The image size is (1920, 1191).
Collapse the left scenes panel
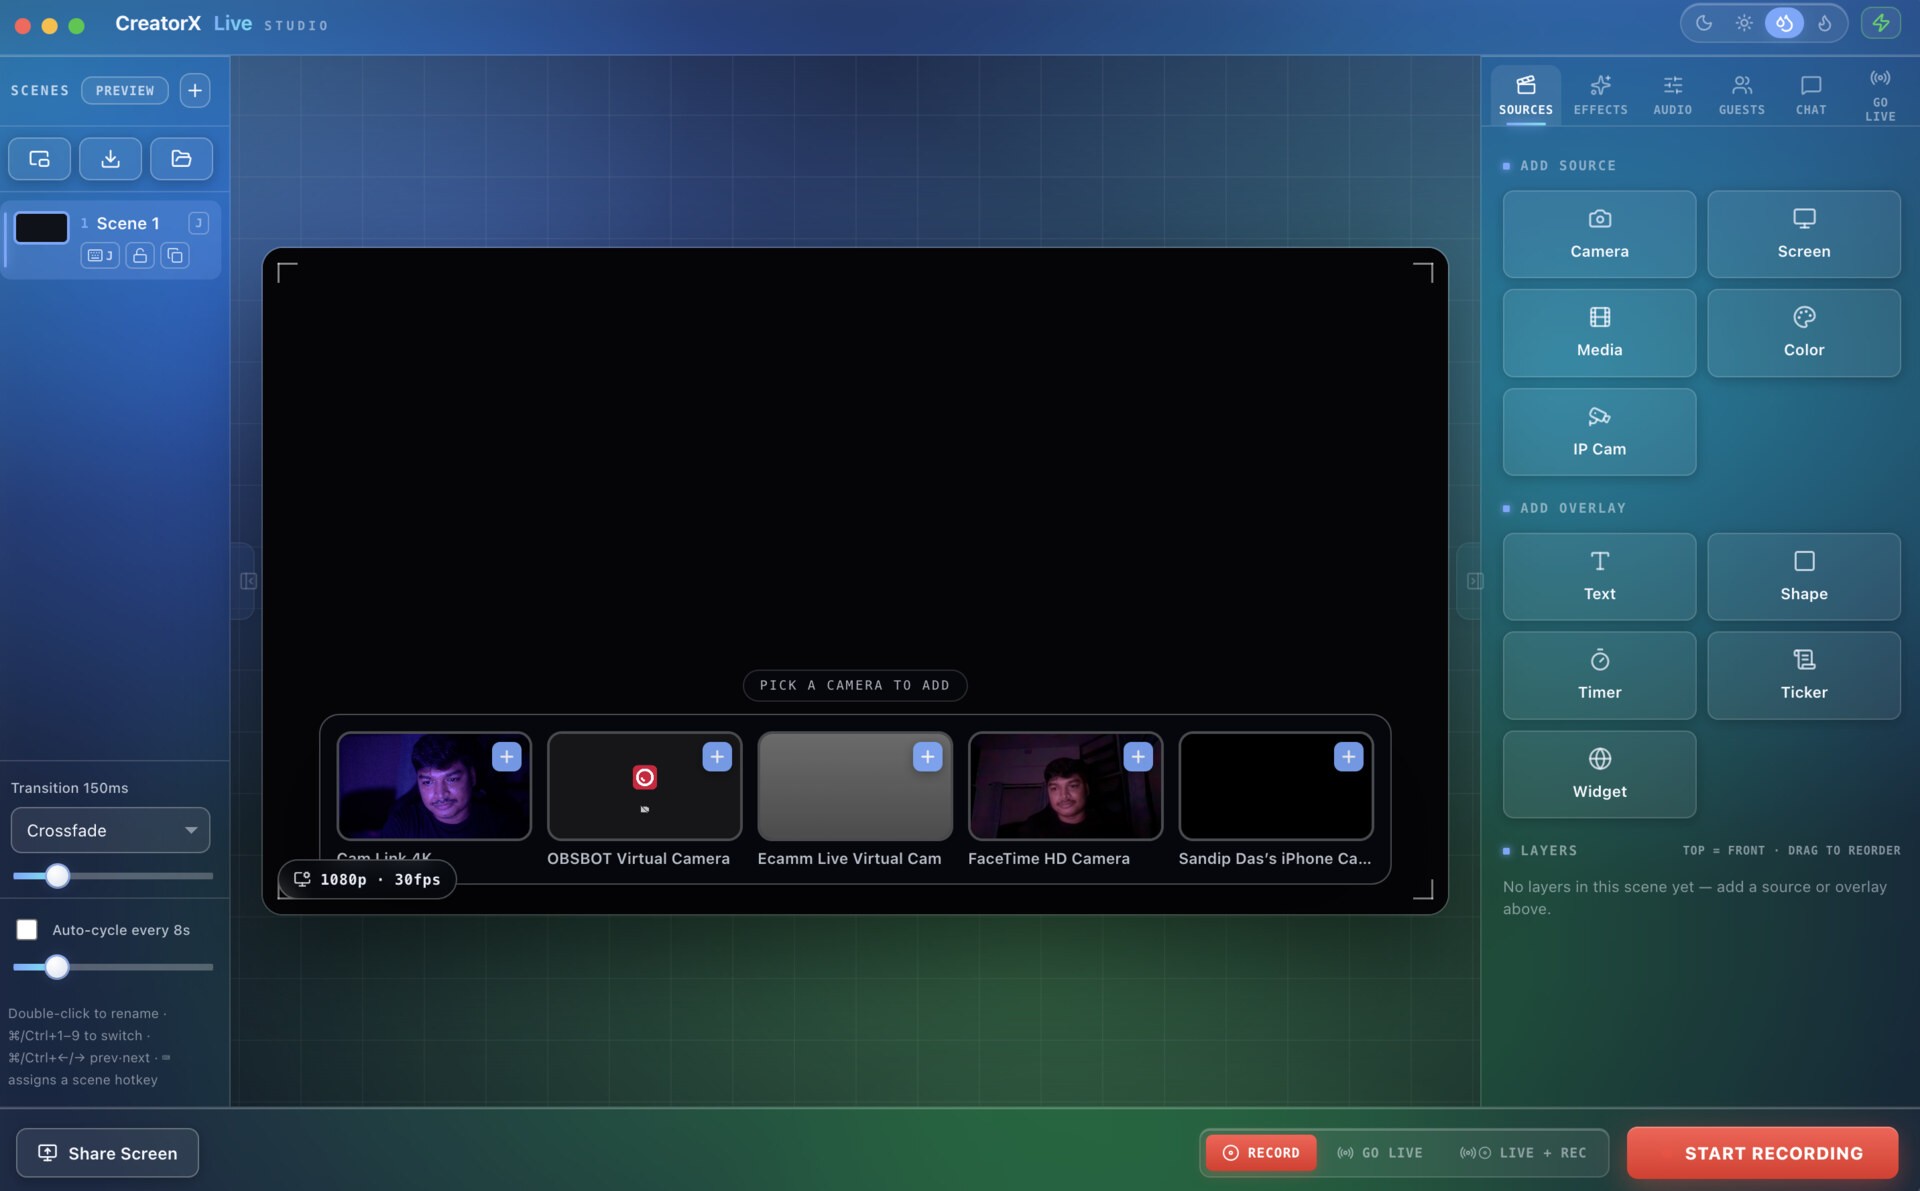point(247,581)
